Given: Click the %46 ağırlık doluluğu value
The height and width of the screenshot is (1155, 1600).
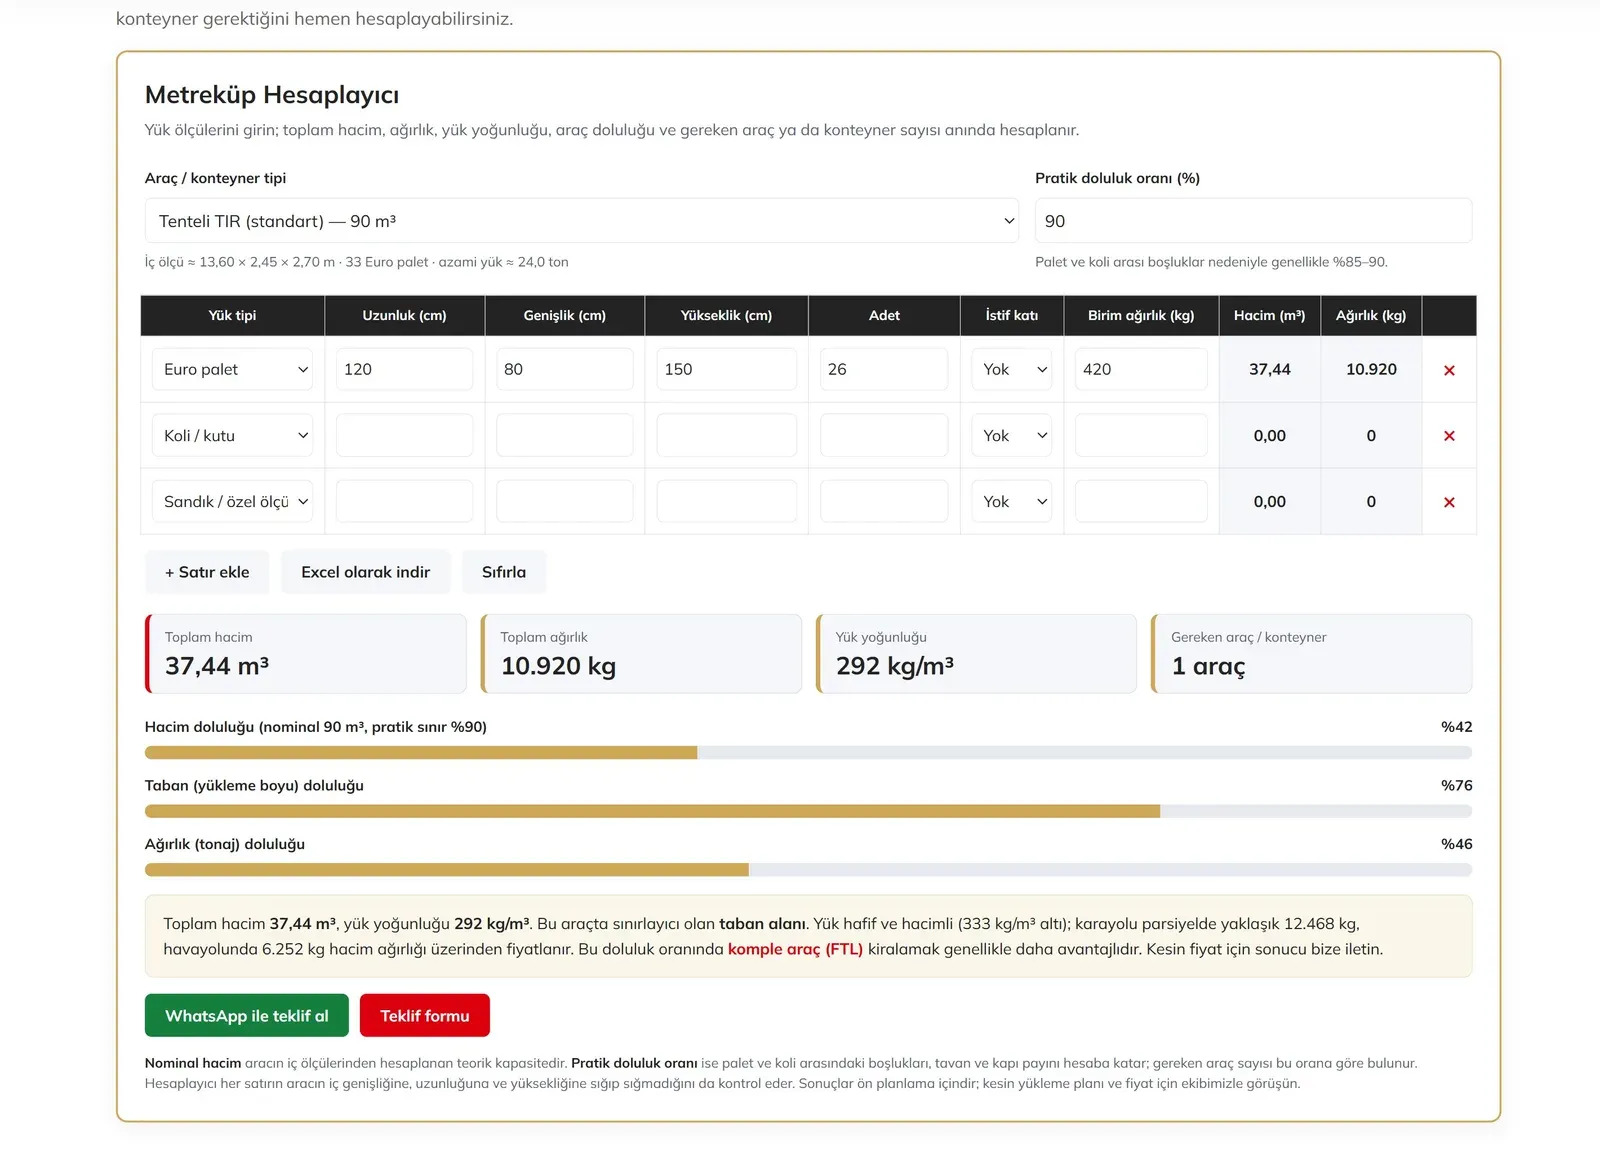Looking at the screenshot, I should coord(1456,844).
